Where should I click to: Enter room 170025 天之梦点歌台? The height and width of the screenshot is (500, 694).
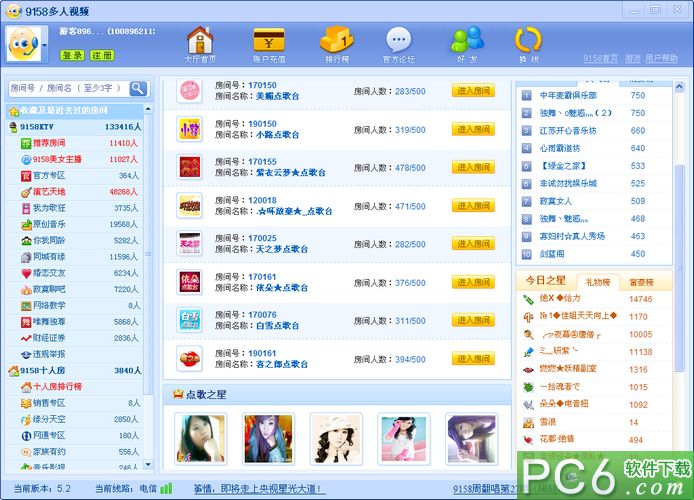point(473,244)
